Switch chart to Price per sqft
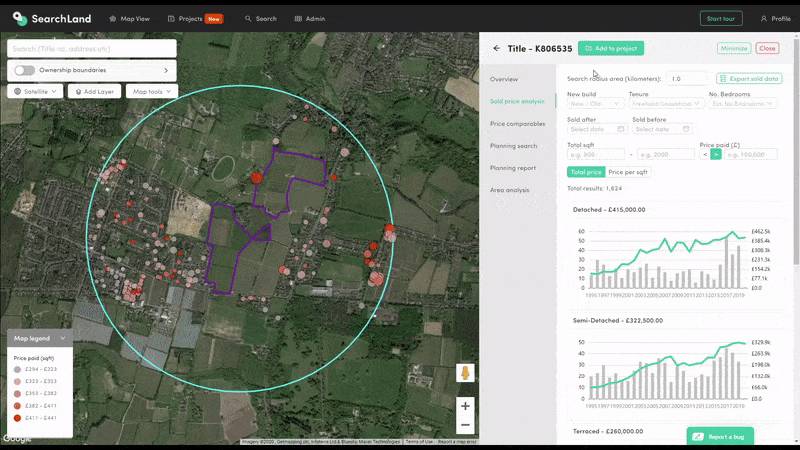The image size is (800, 450). pyautogui.click(x=628, y=172)
